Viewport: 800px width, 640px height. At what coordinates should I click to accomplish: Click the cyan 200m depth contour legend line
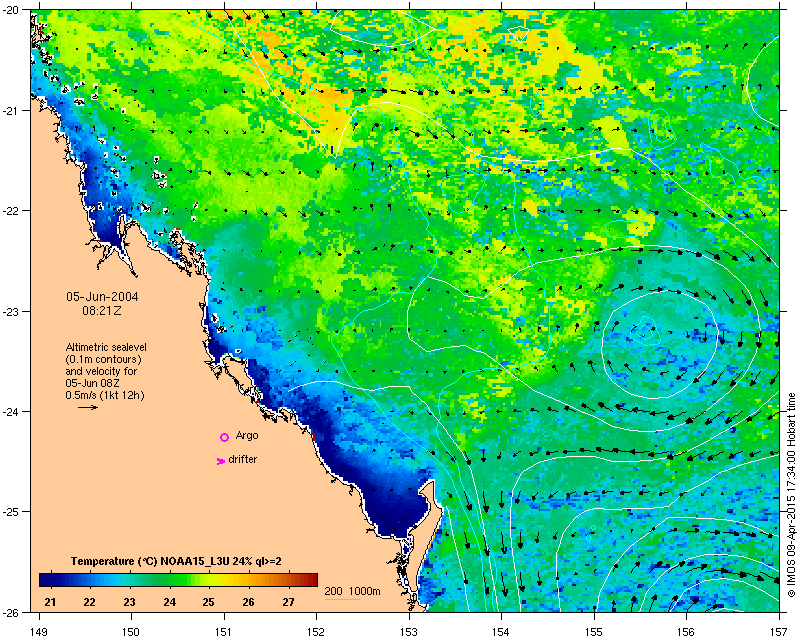[x=342, y=600]
